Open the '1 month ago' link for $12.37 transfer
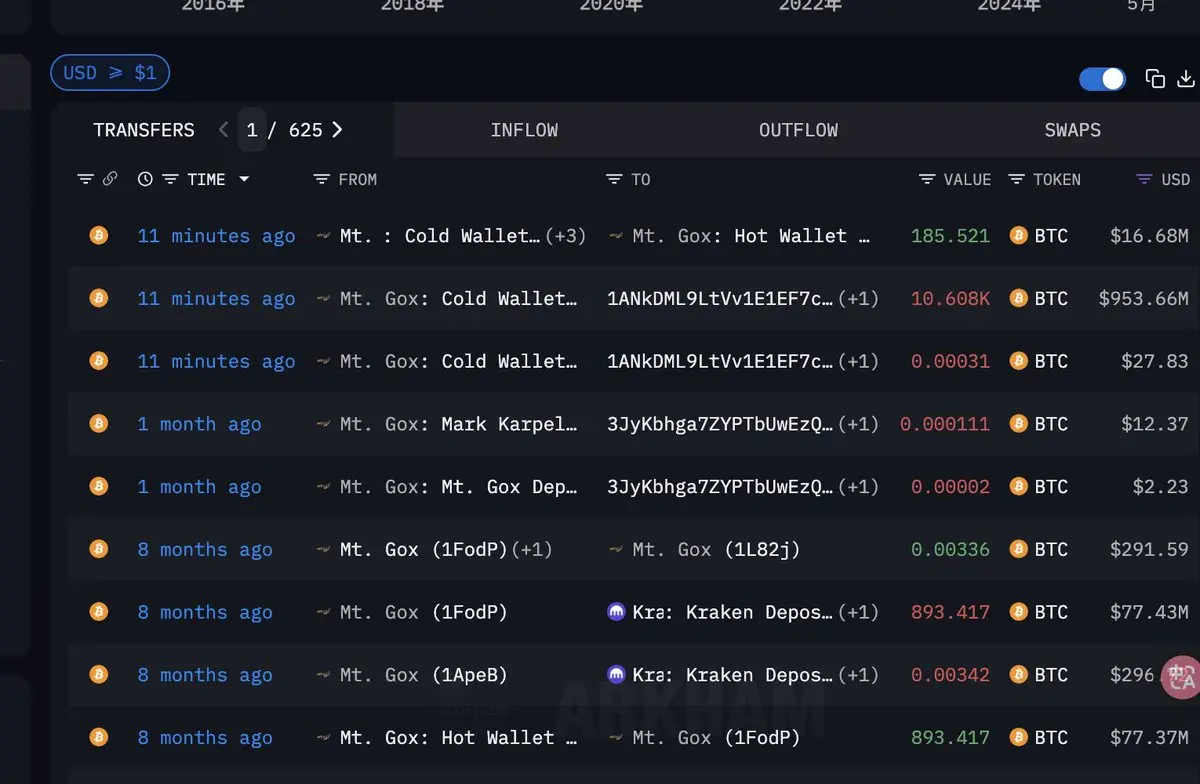The image size is (1200, 784). click(199, 424)
